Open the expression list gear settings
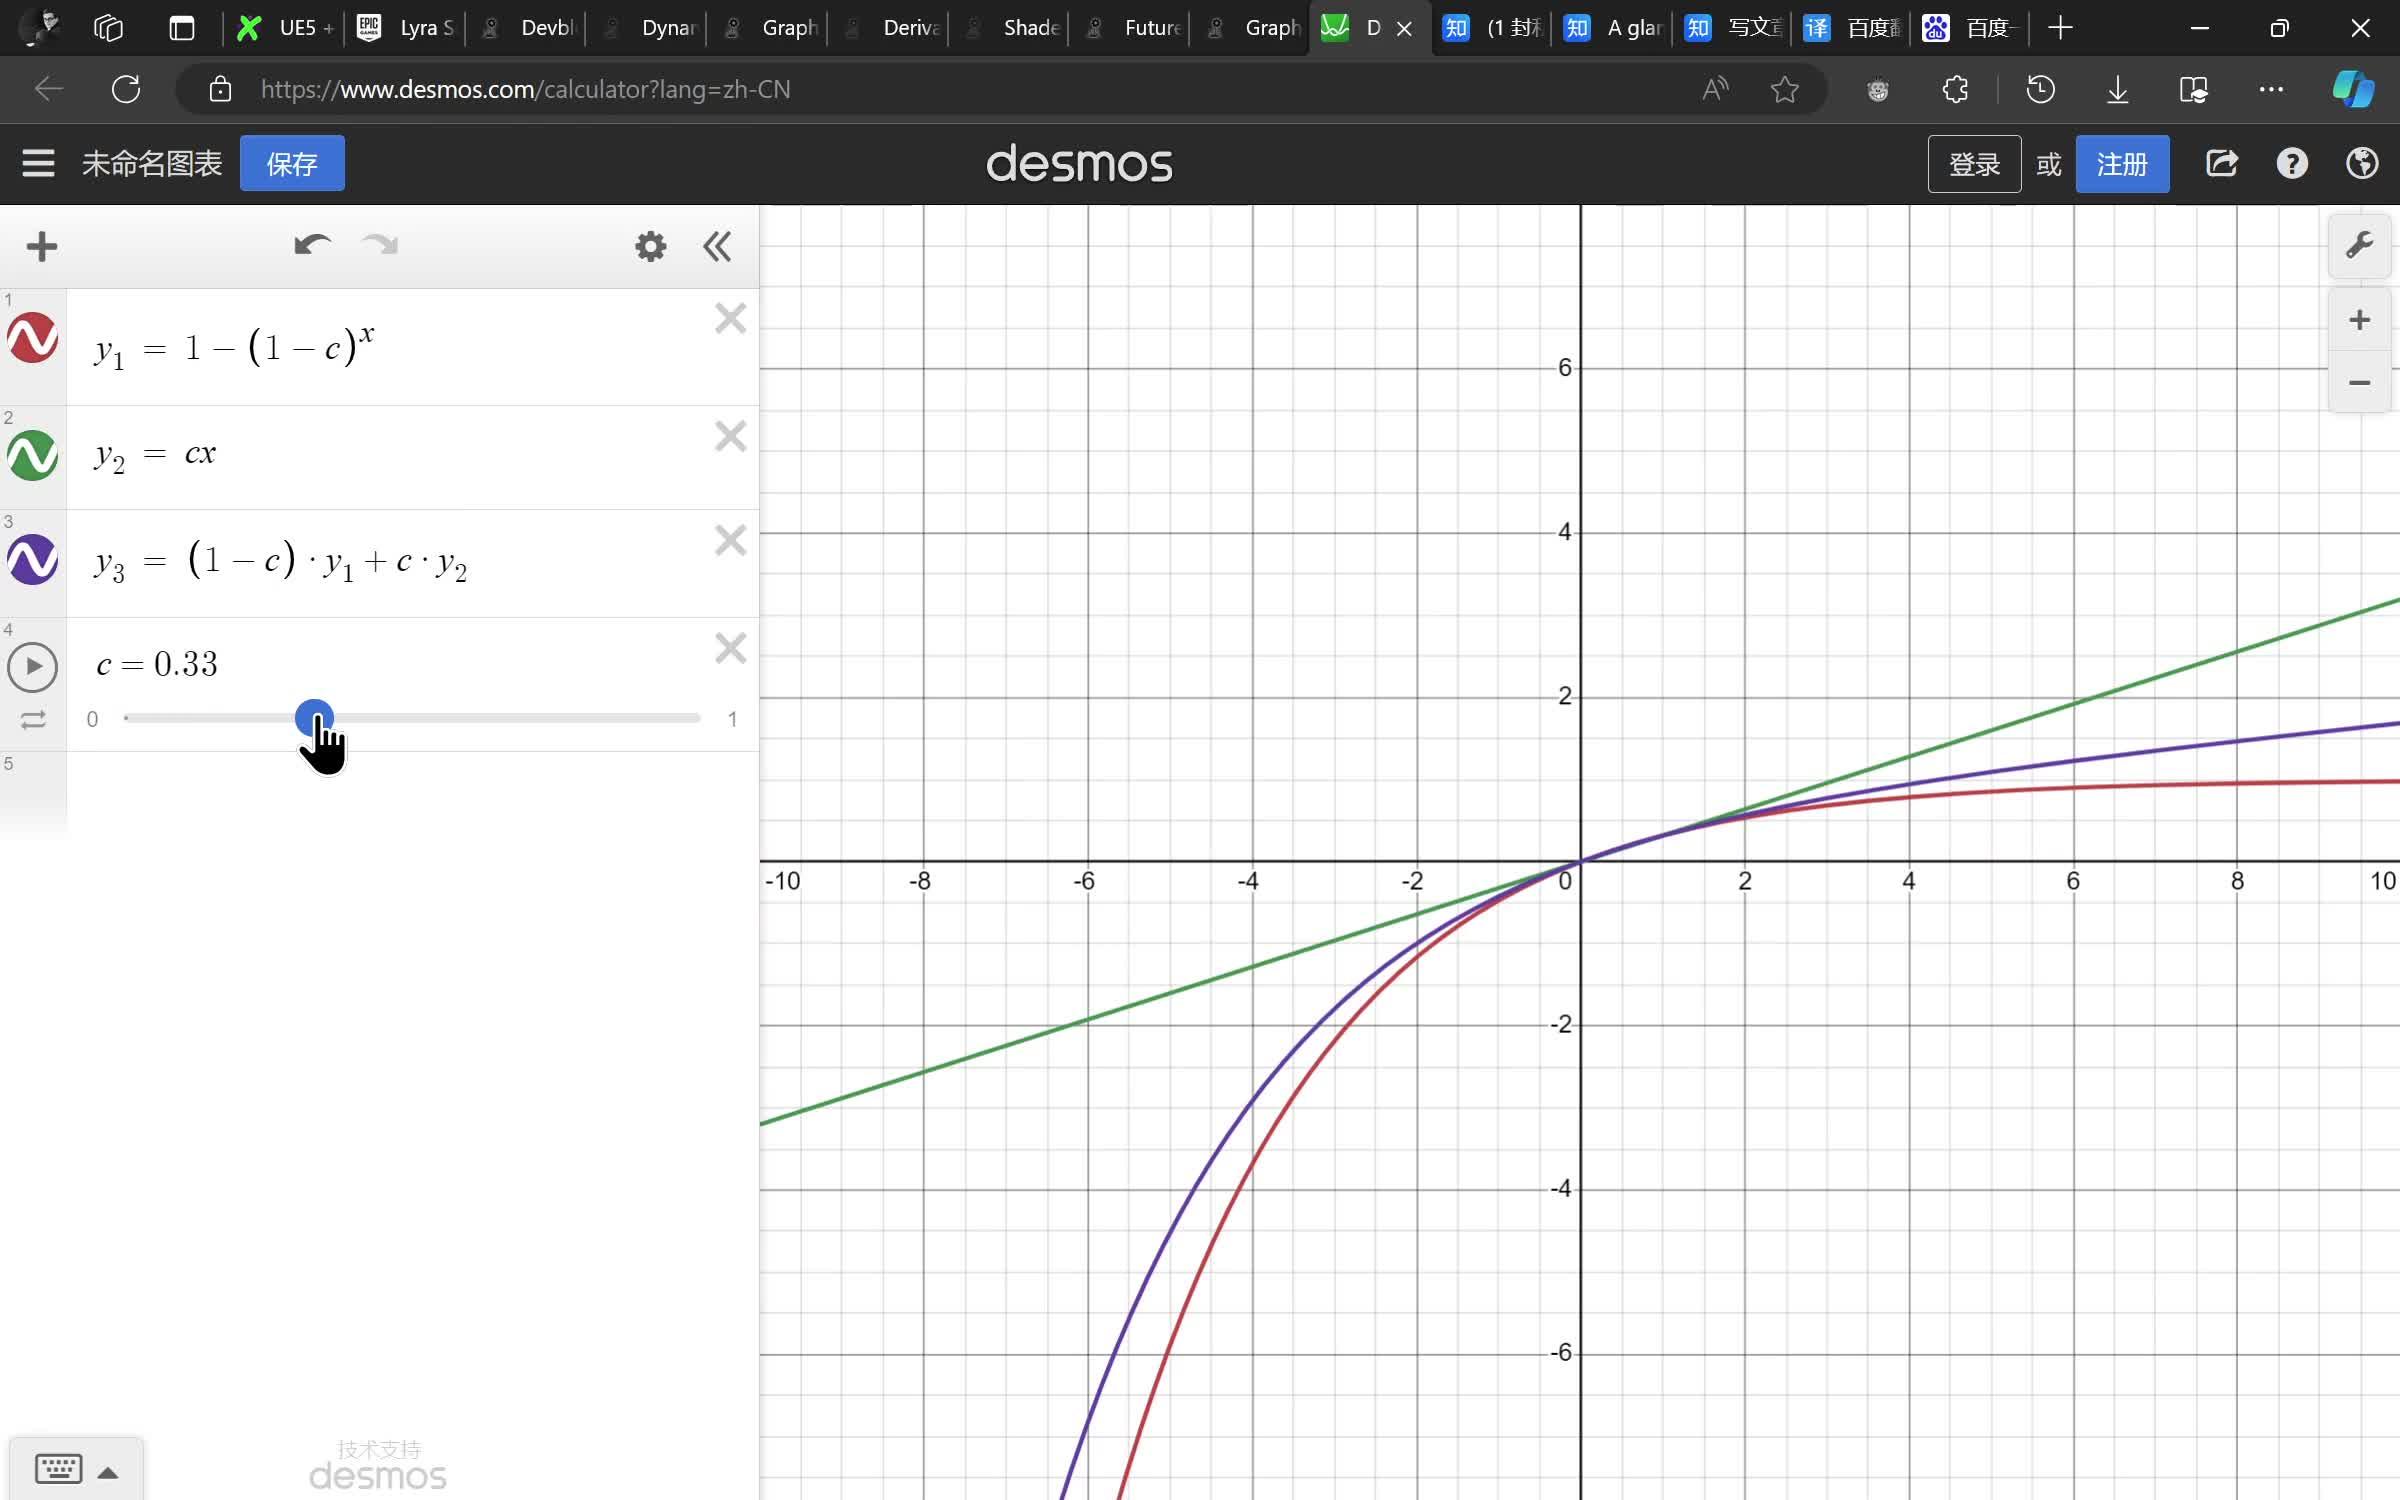 click(x=650, y=246)
